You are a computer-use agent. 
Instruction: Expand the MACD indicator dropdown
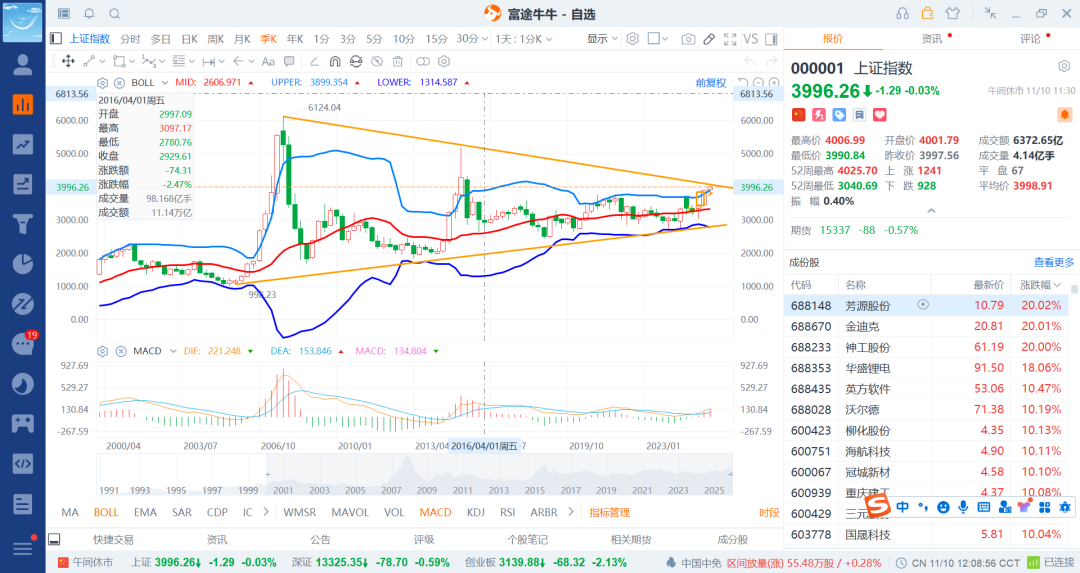pyautogui.click(x=173, y=351)
